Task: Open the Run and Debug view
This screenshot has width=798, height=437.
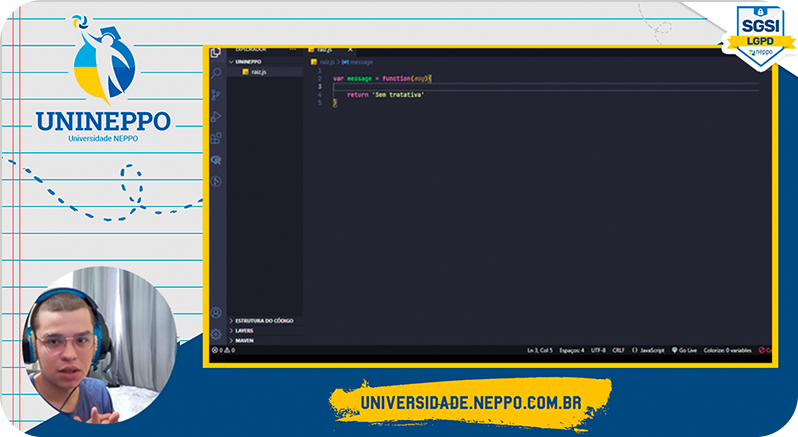Action: [216, 116]
